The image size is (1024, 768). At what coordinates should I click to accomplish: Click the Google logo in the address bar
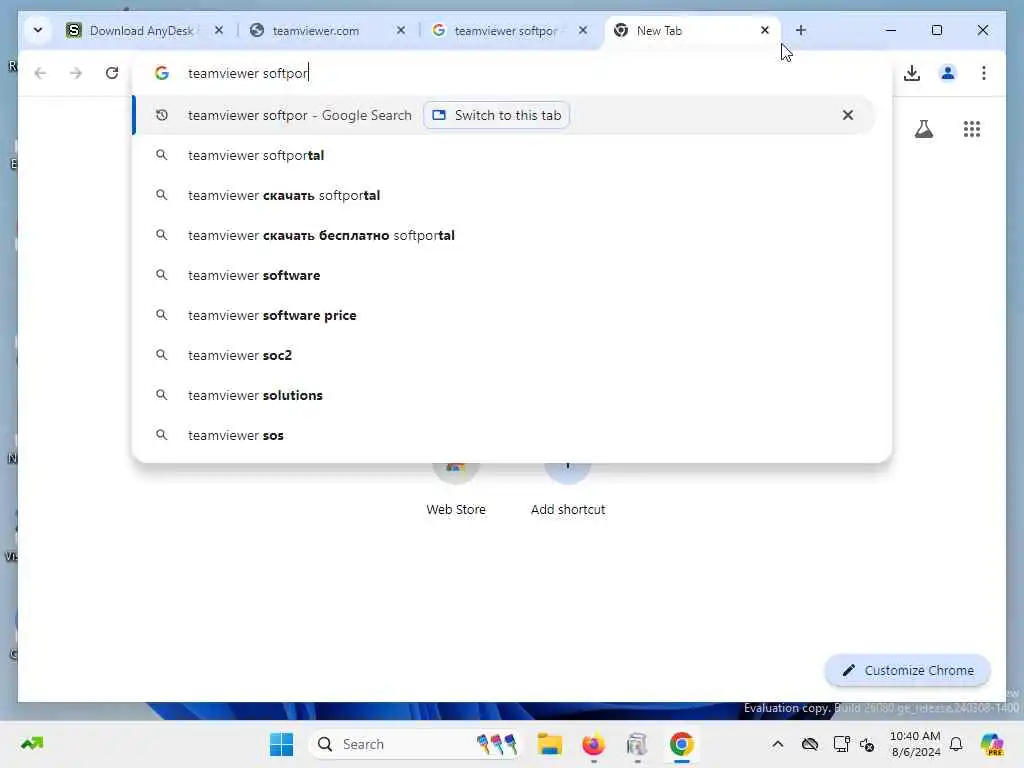tap(162, 73)
